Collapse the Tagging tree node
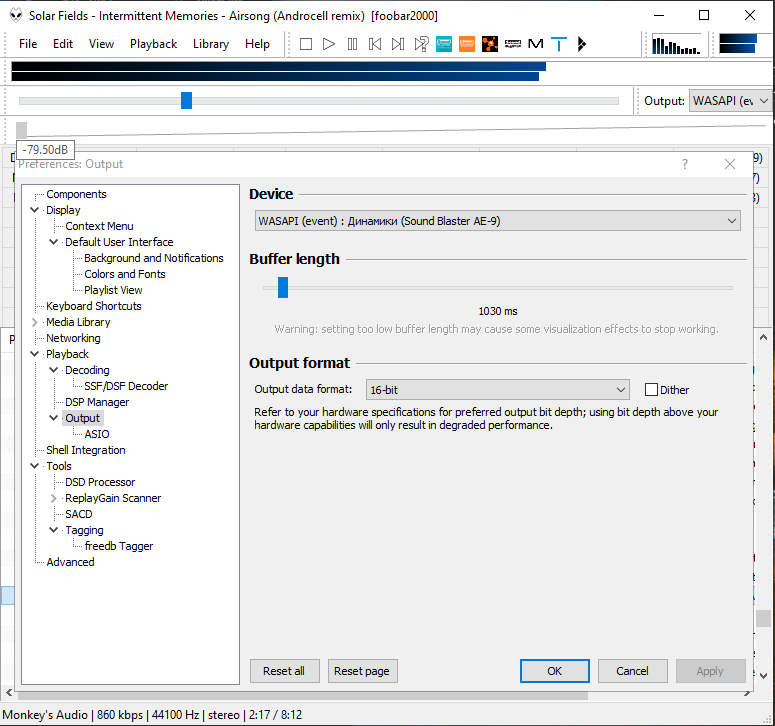775x726 pixels. (x=53, y=530)
